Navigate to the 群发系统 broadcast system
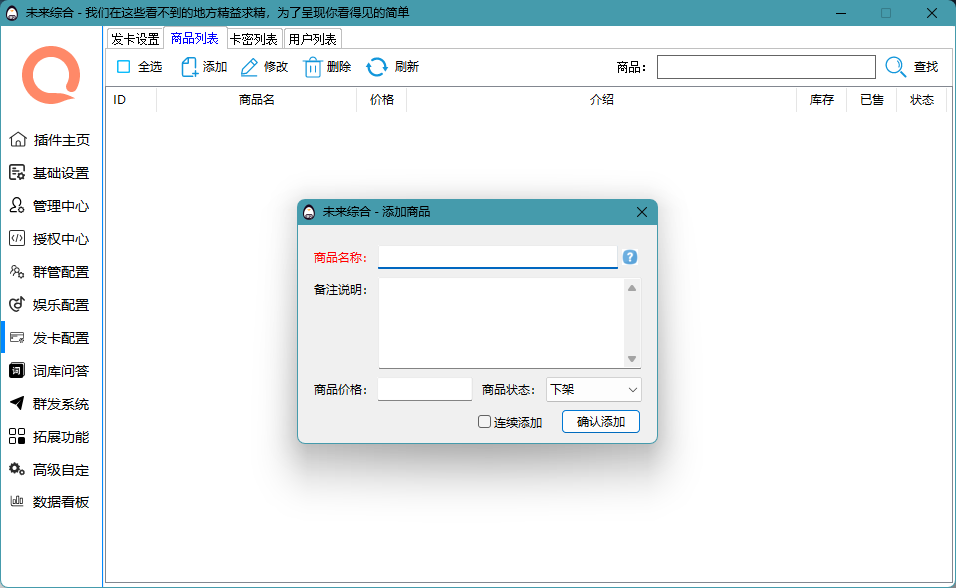Screen dimensions: 956x588 click(50, 403)
